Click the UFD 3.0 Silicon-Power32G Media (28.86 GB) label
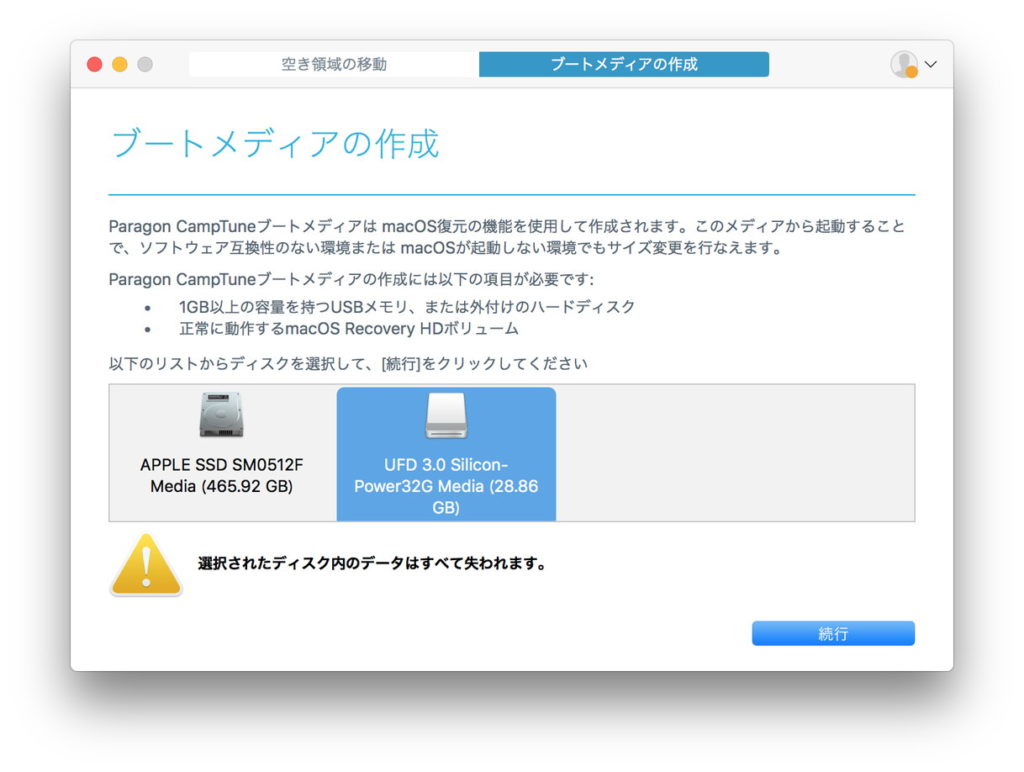This screenshot has height=772, width=1024. tap(446, 486)
